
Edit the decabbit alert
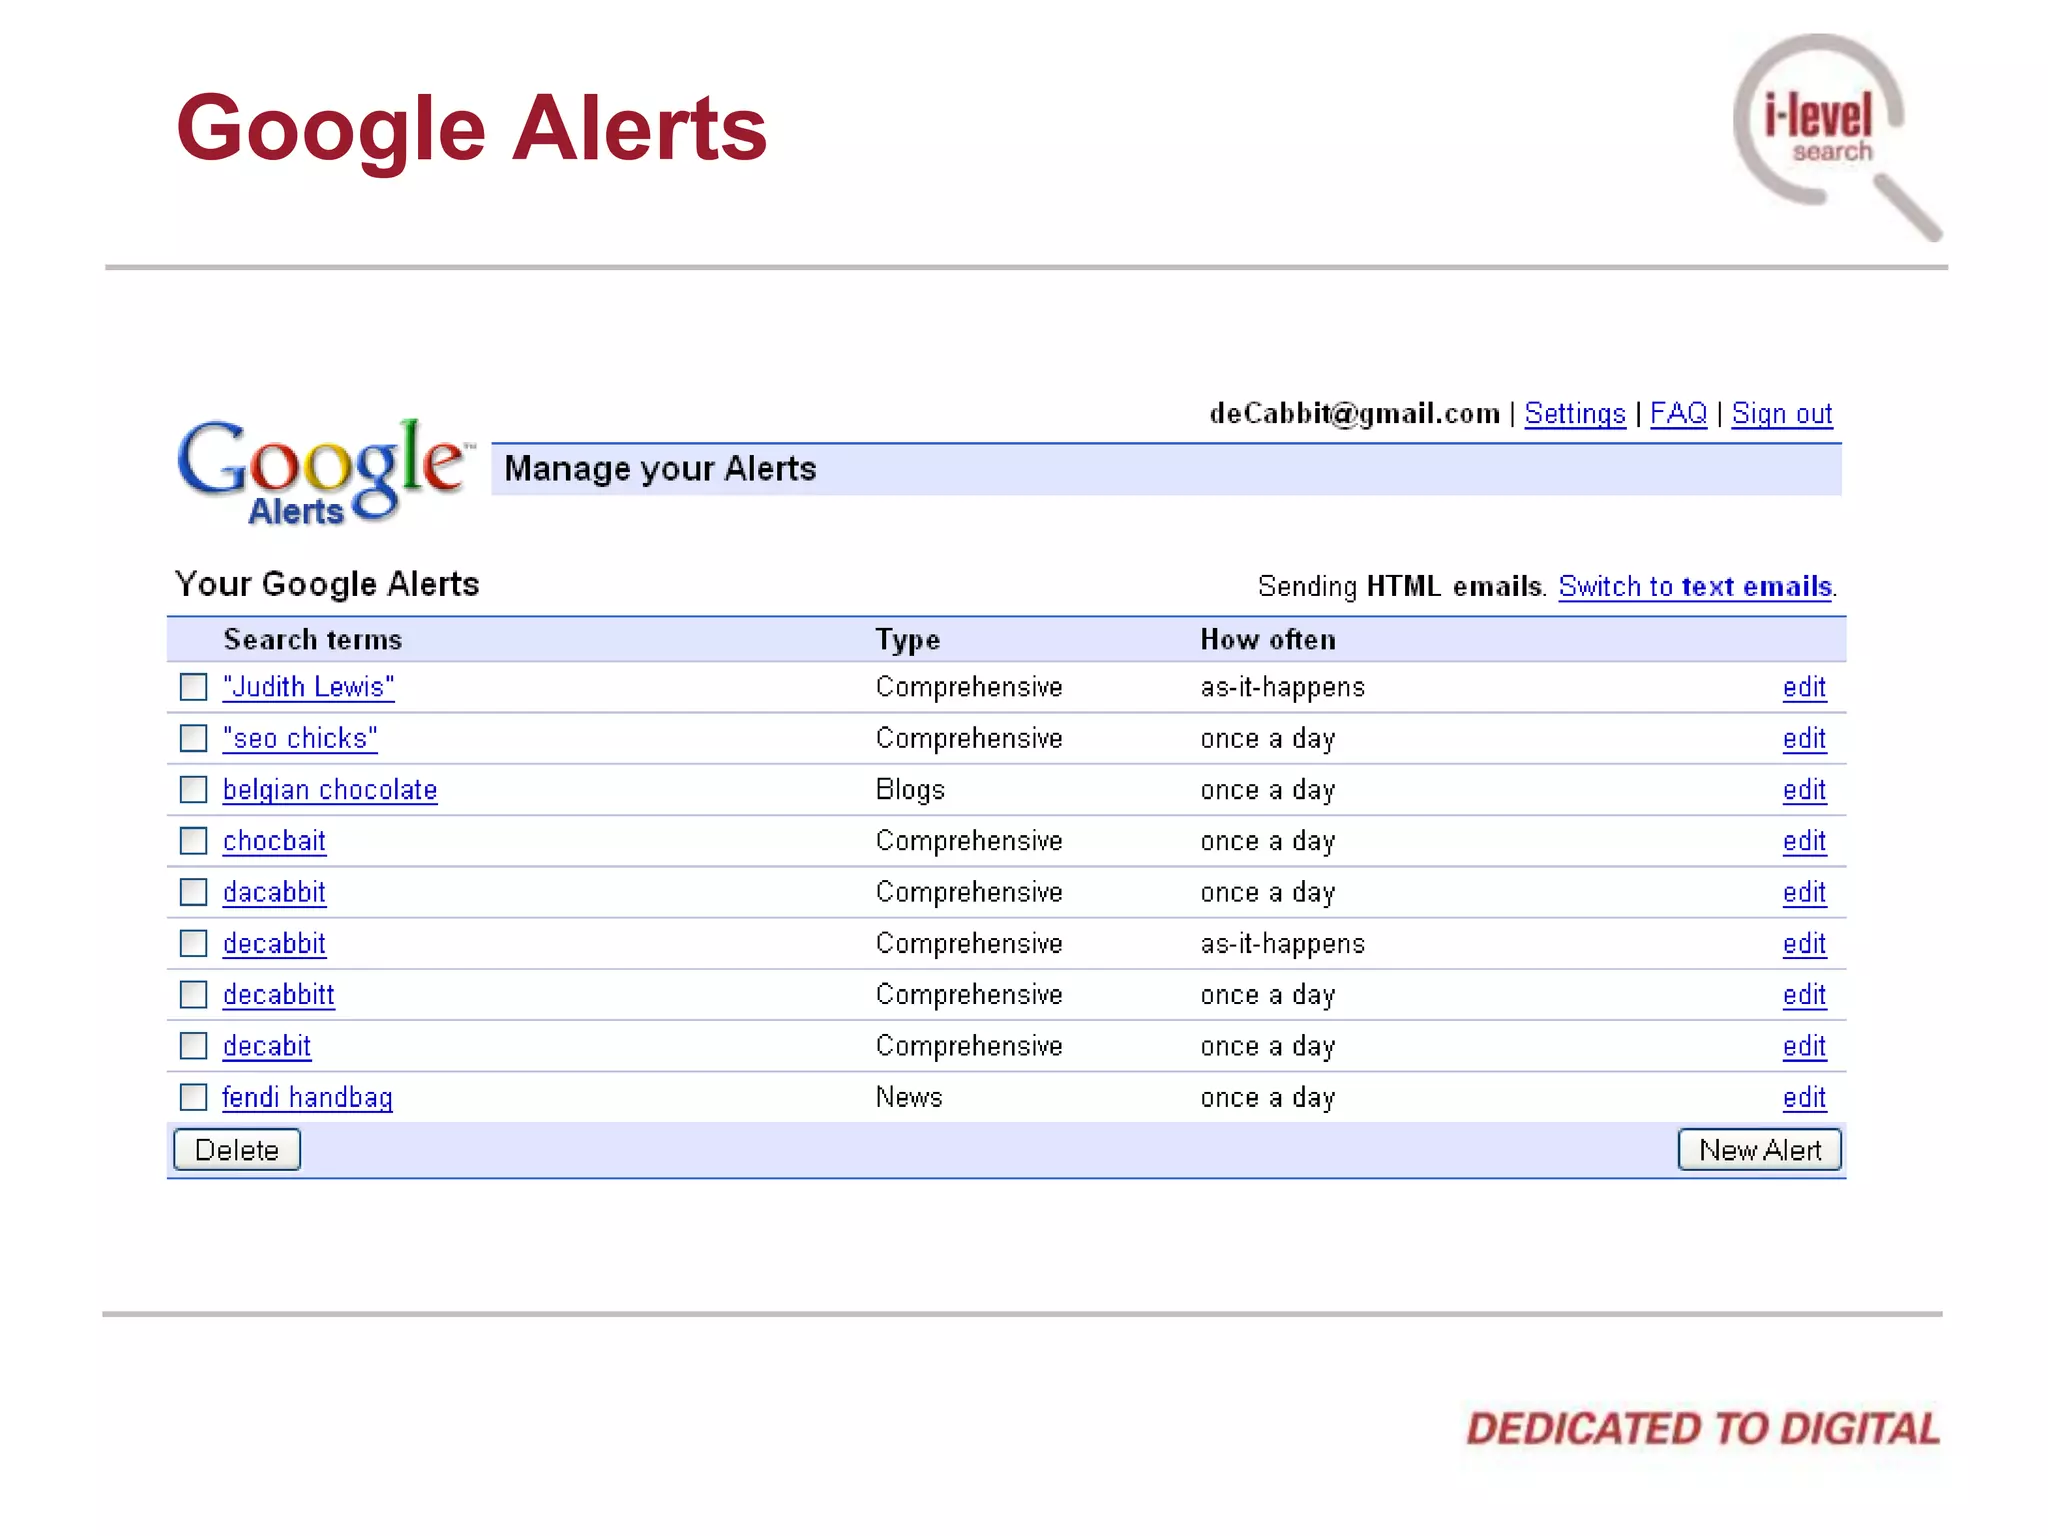1804,943
